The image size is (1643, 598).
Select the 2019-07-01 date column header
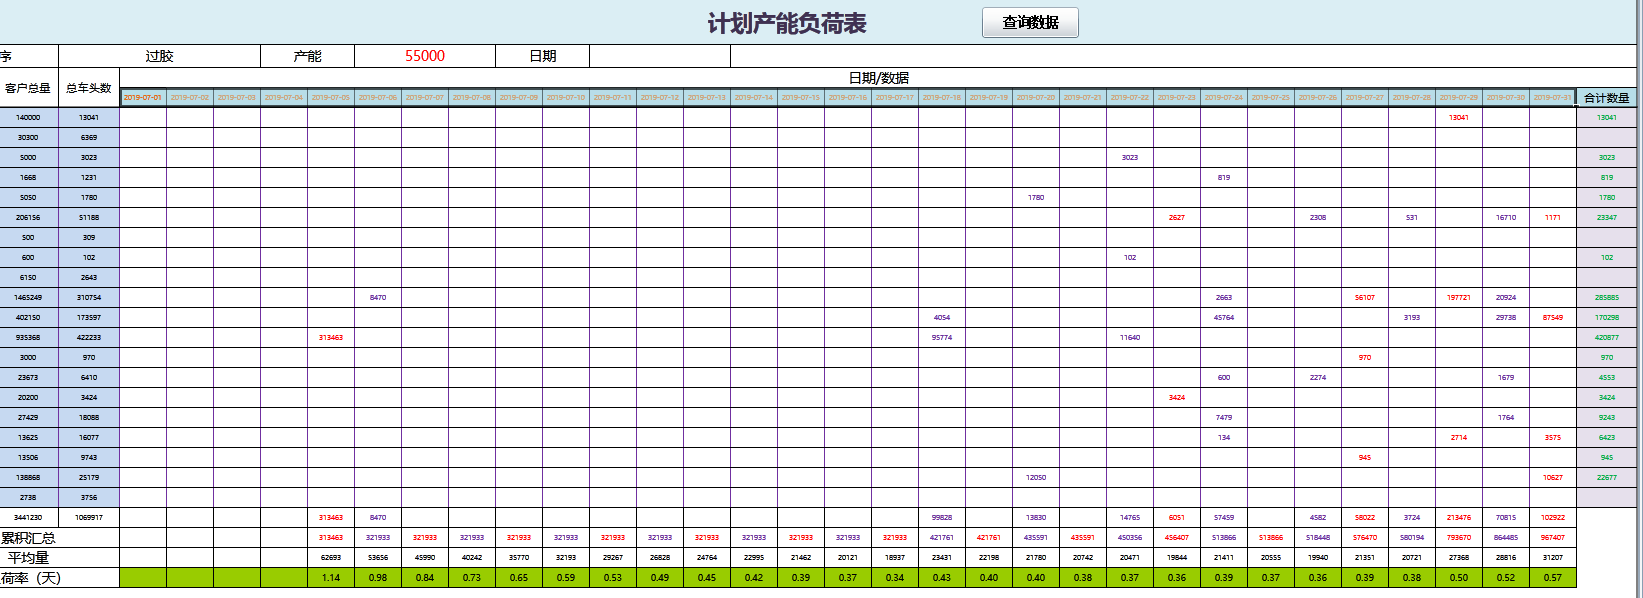tap(143, 98)
